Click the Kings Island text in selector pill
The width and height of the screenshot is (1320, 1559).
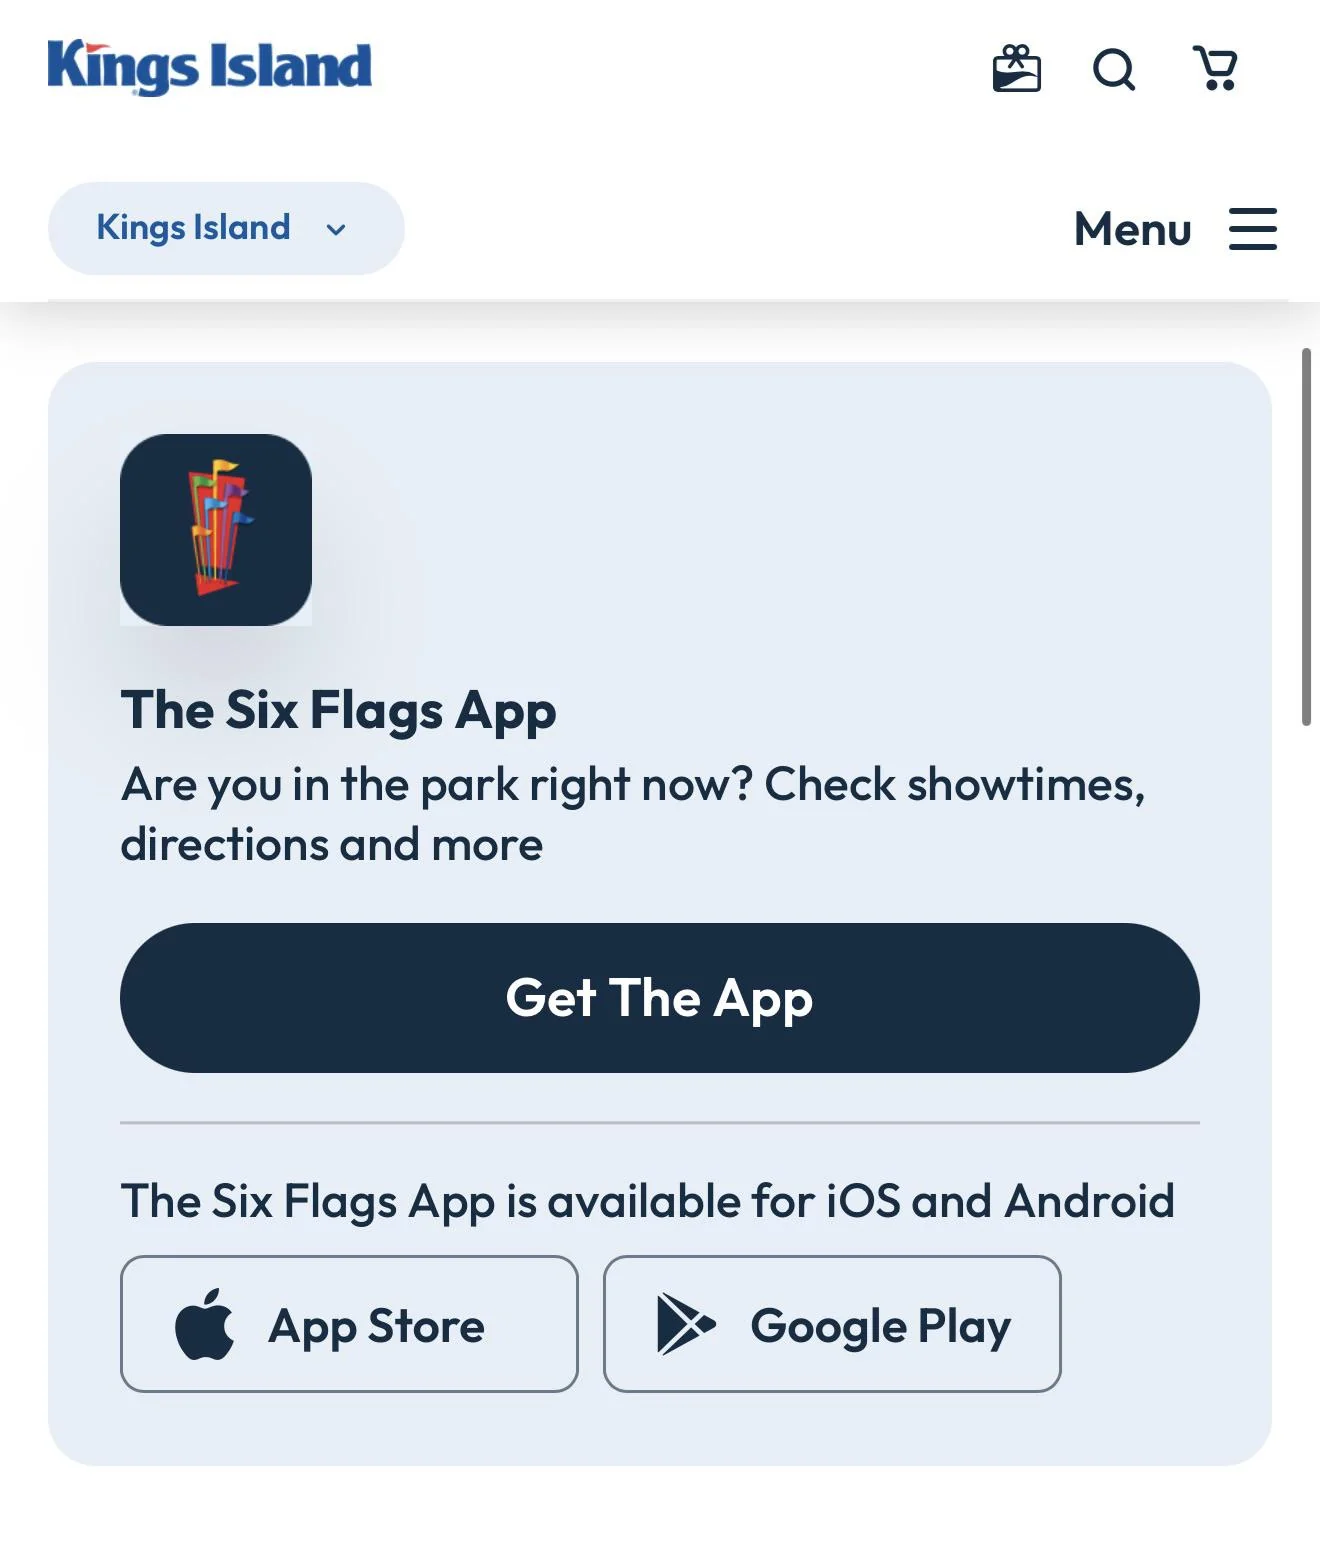pos(193,228)
